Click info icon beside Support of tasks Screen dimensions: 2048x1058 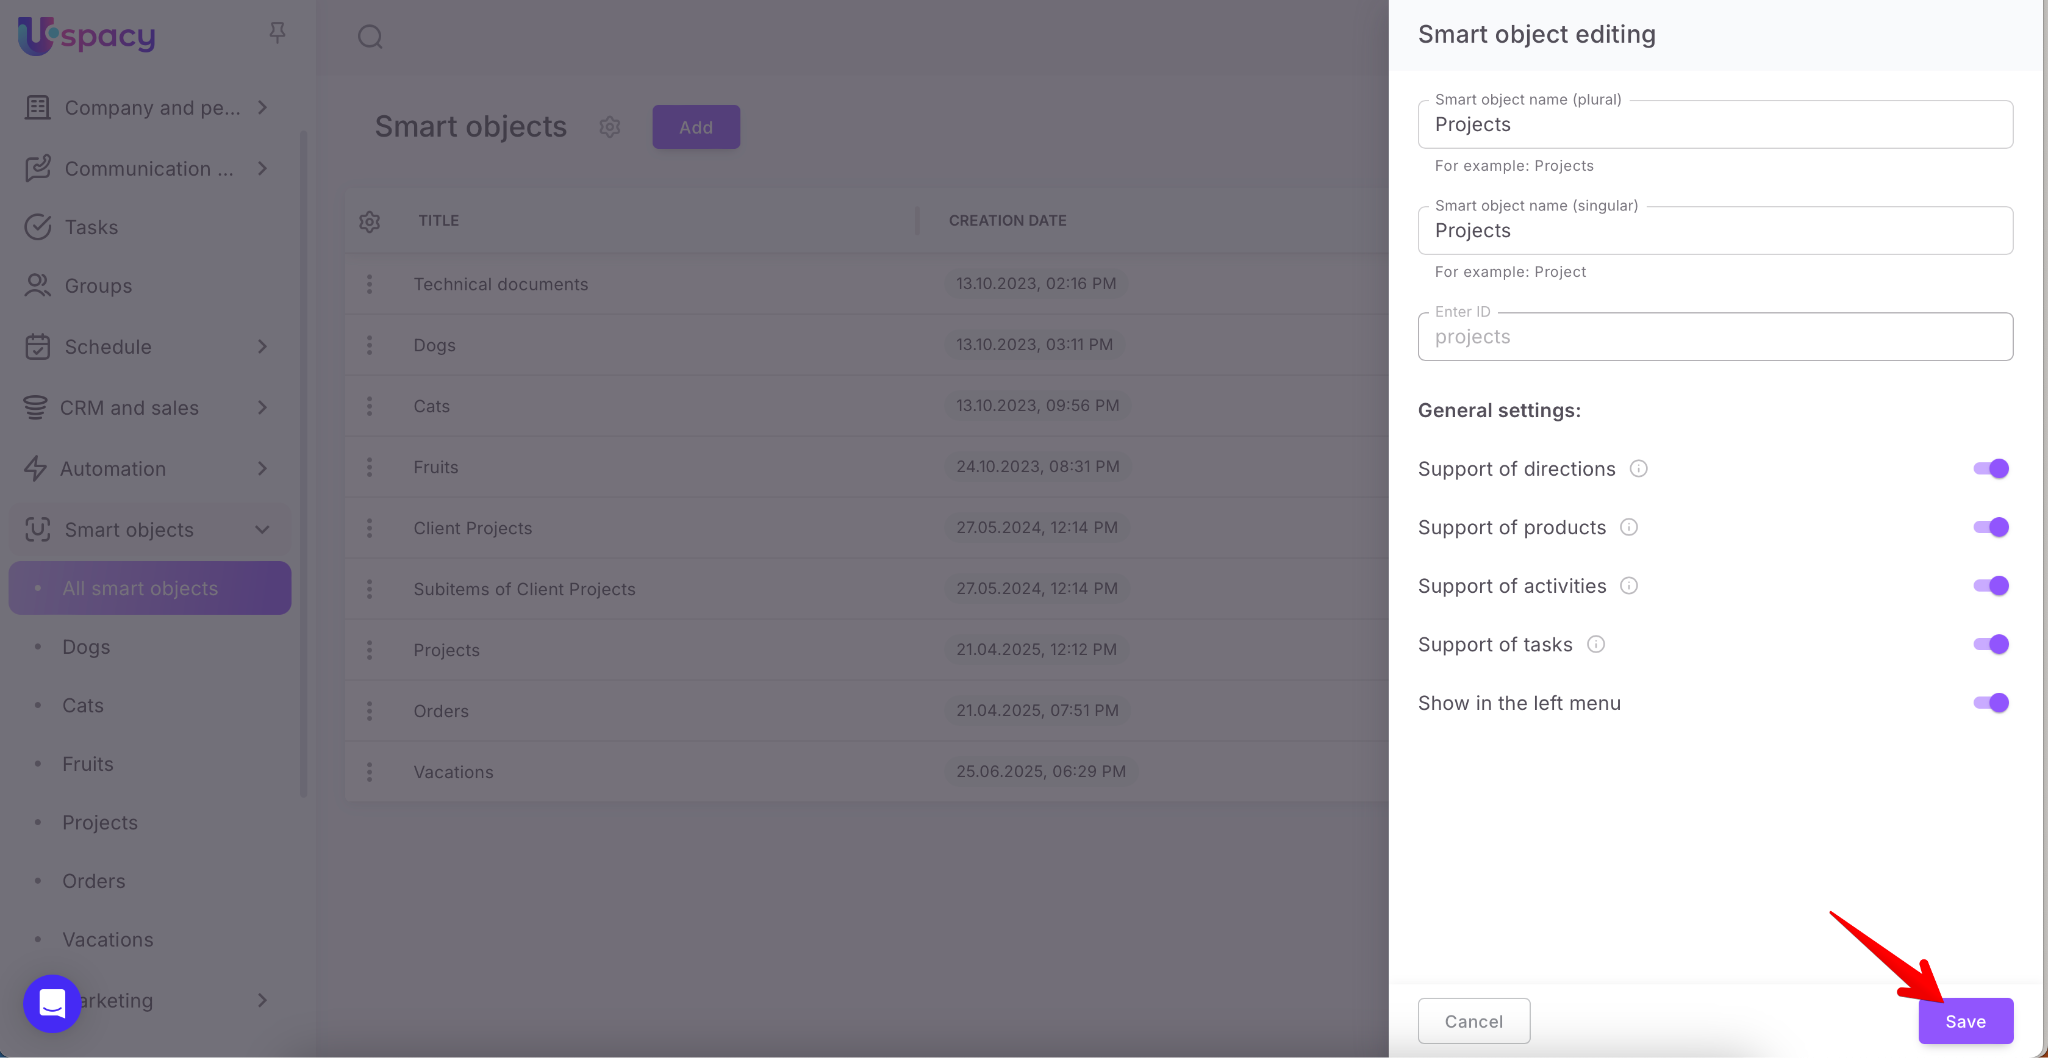[1596, 645]
